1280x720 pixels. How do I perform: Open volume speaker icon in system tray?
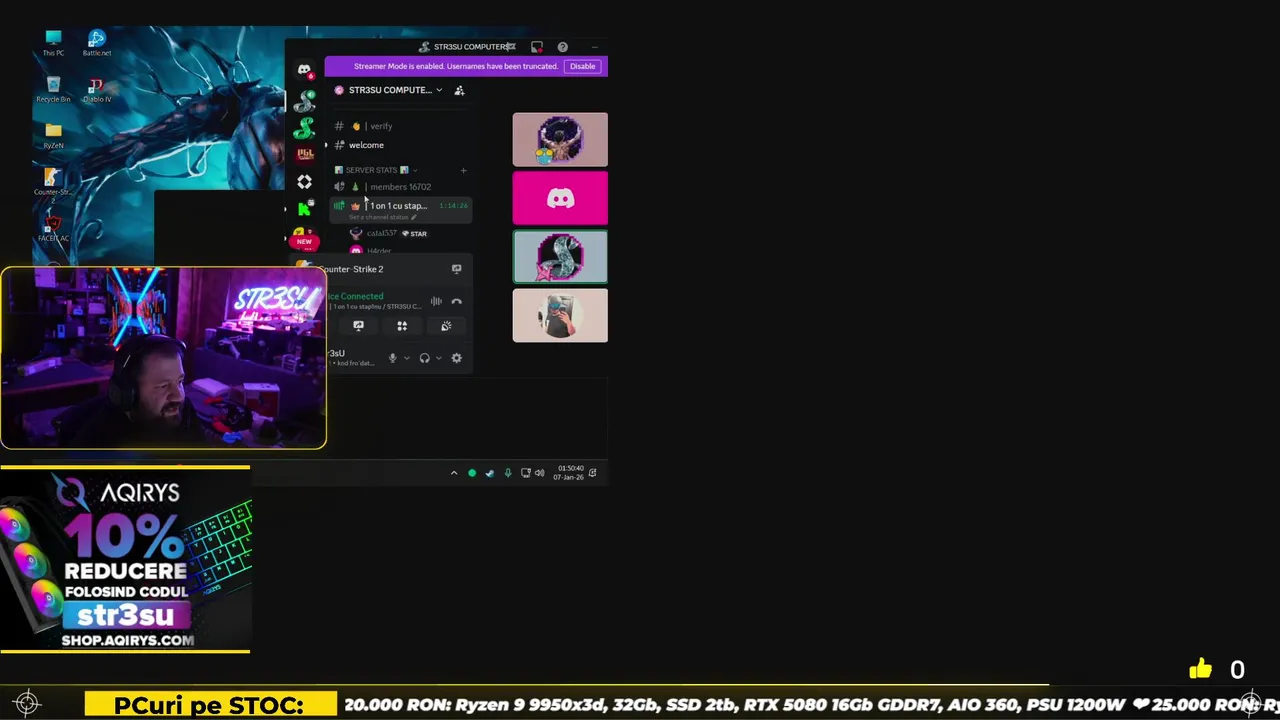point(540,473)
